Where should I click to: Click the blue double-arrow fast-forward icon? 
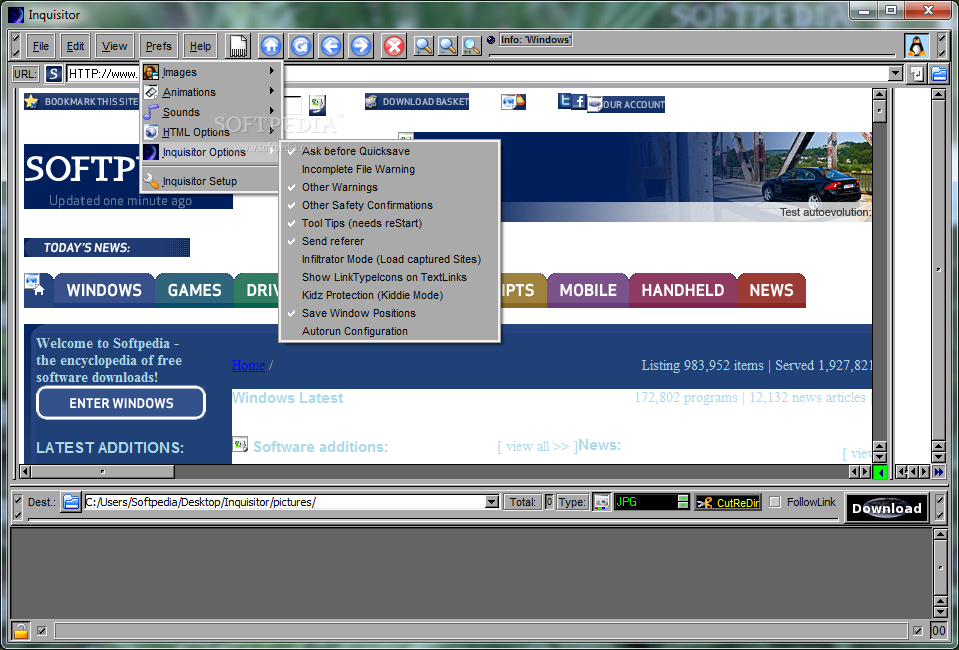(x=939, y=472)
